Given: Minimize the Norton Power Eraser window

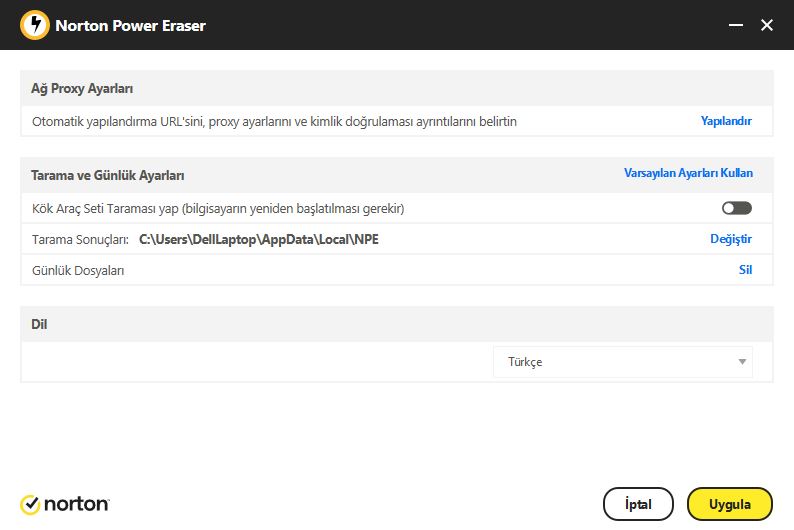Looking at the screenshot, I should click(736, 25).
